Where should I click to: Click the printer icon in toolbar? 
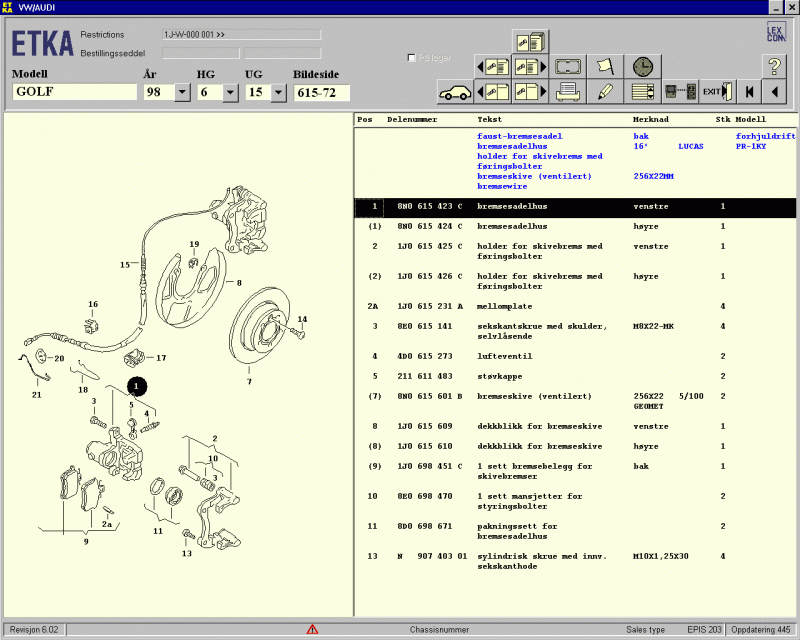pos(569,92)
